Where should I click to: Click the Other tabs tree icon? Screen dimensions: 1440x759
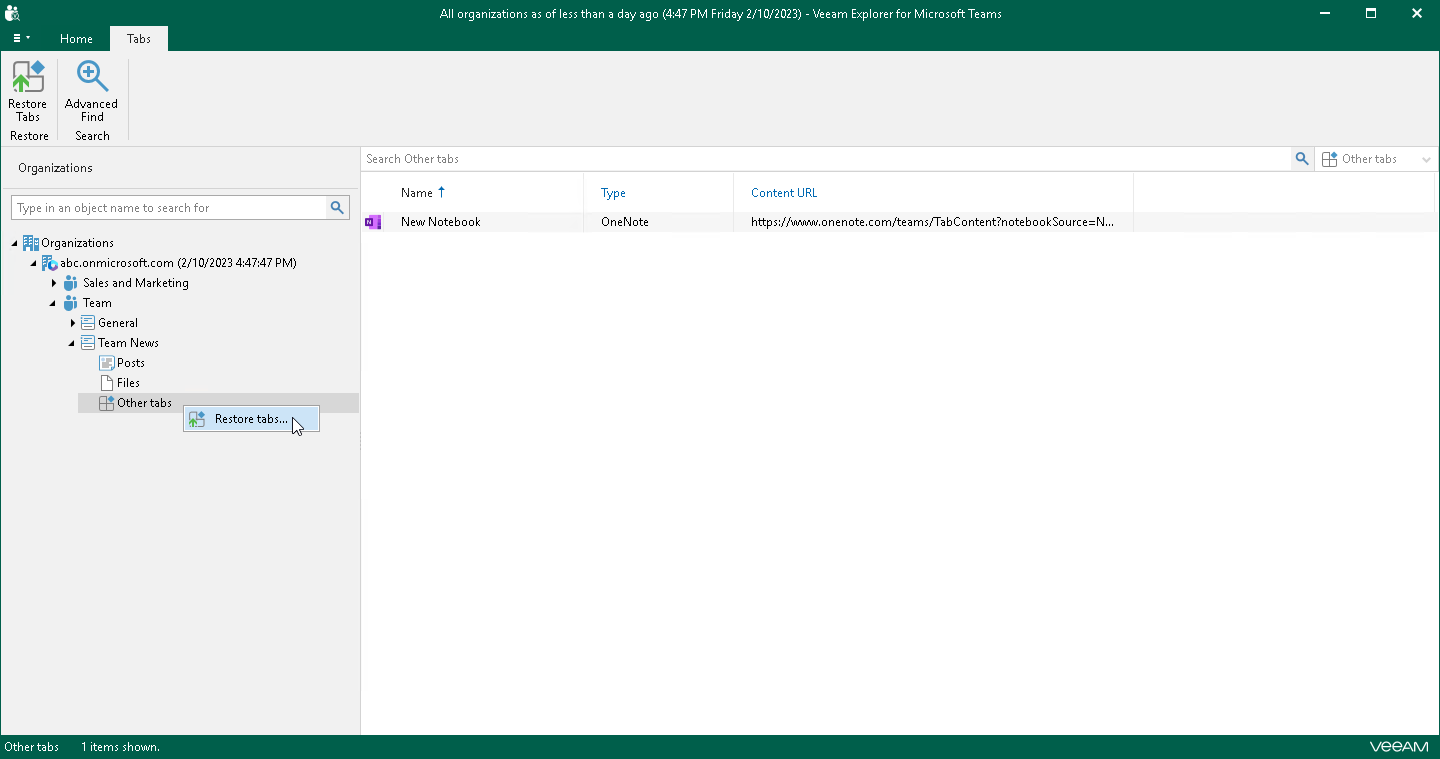click(x=107, y=403)
